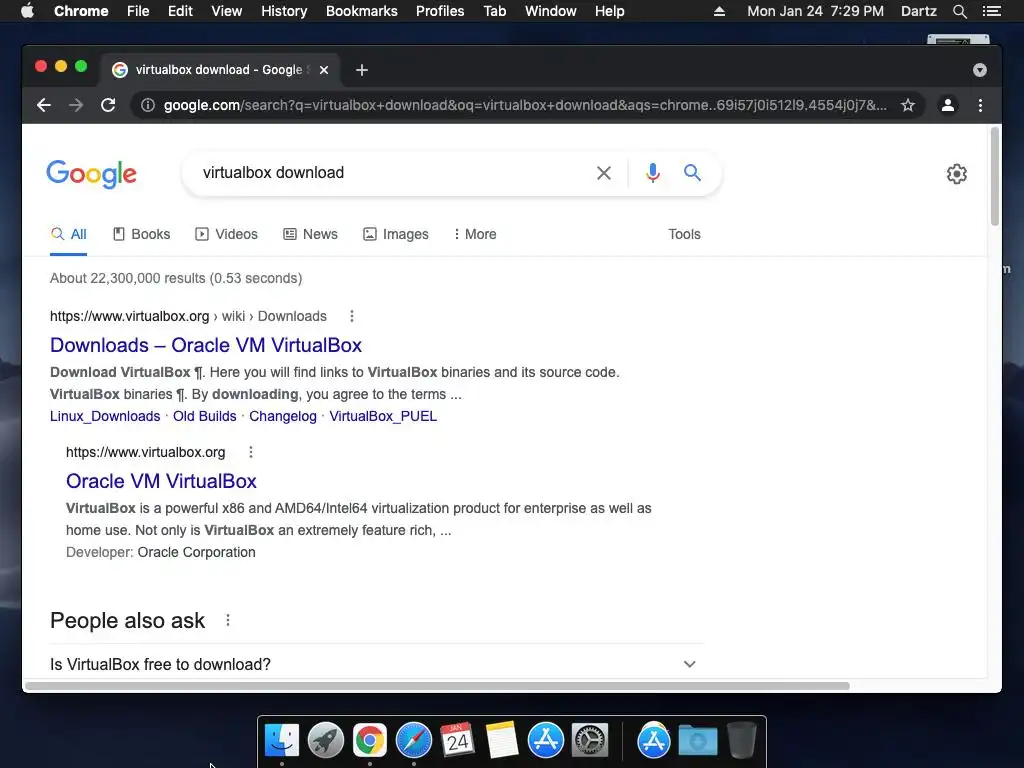The image size is (1024, 768).
Task: Open Notes from the Dock
Action: tap(502, 741)
